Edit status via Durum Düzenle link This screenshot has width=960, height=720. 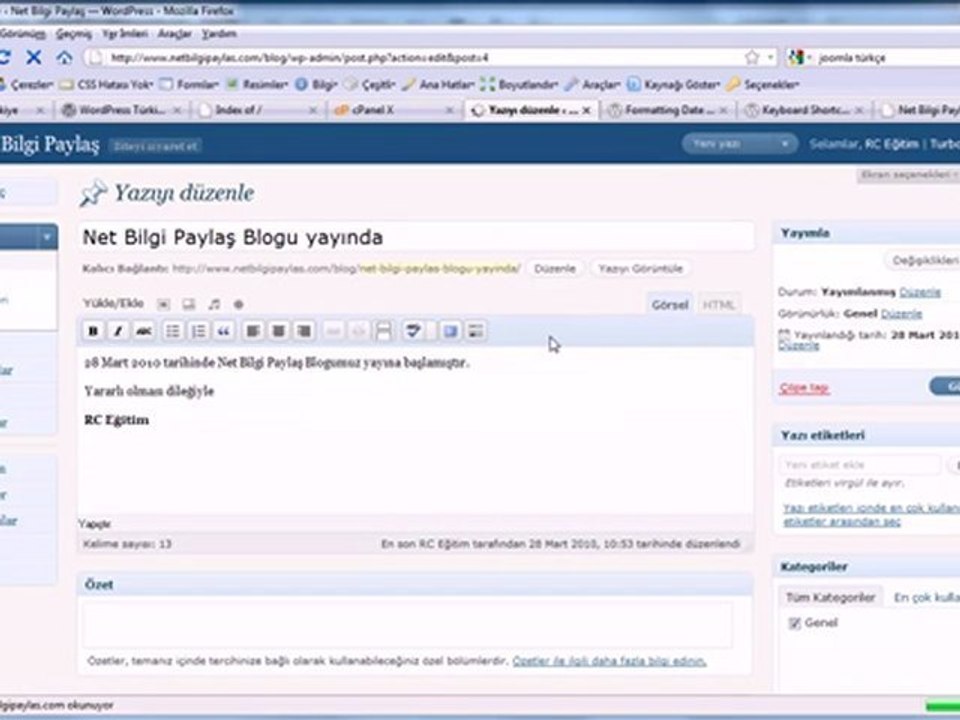coord(920,292)
